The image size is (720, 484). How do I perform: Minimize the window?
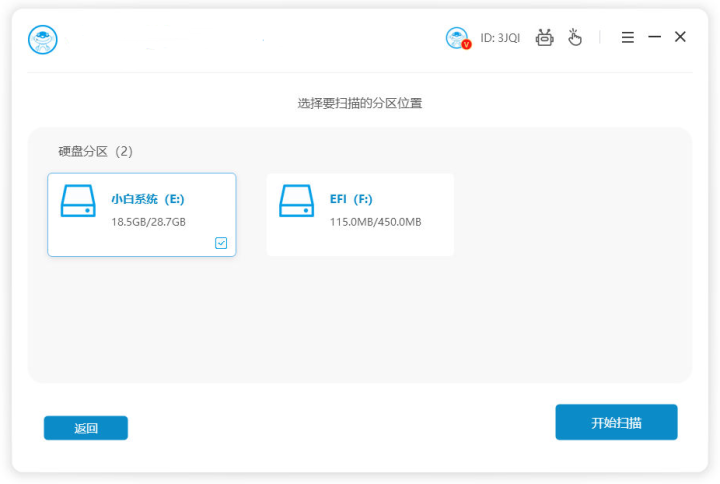tap(654, 36)
